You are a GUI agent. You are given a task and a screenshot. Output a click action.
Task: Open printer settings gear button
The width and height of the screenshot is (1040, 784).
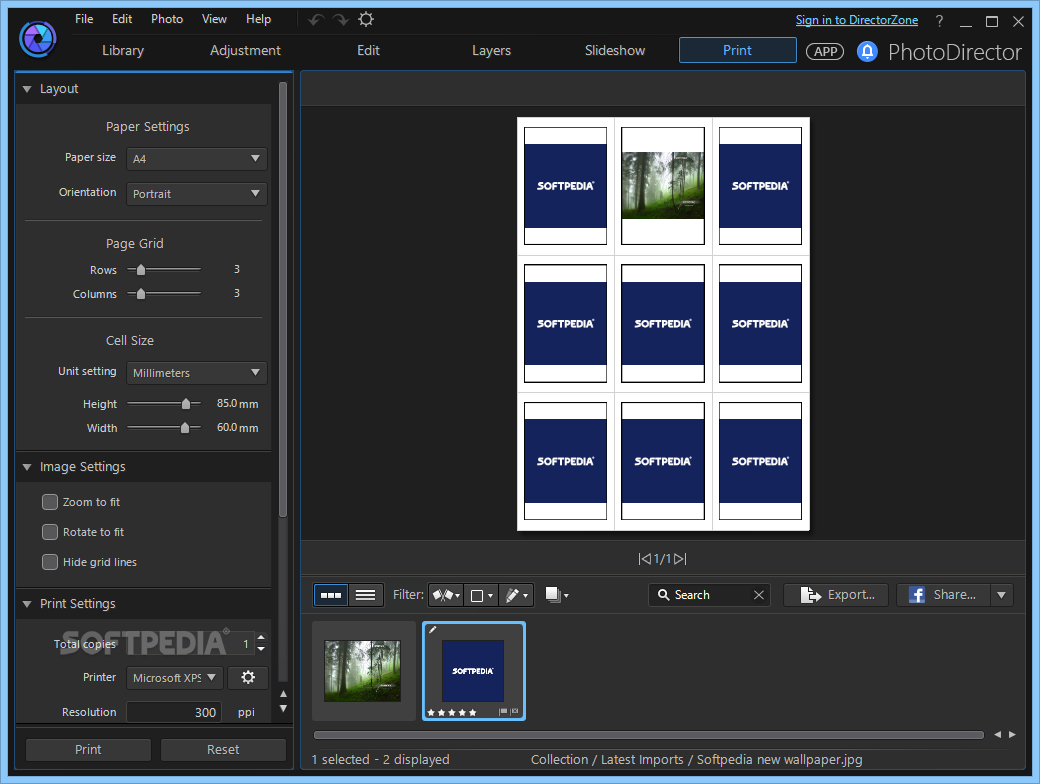[x=248, y=678]
